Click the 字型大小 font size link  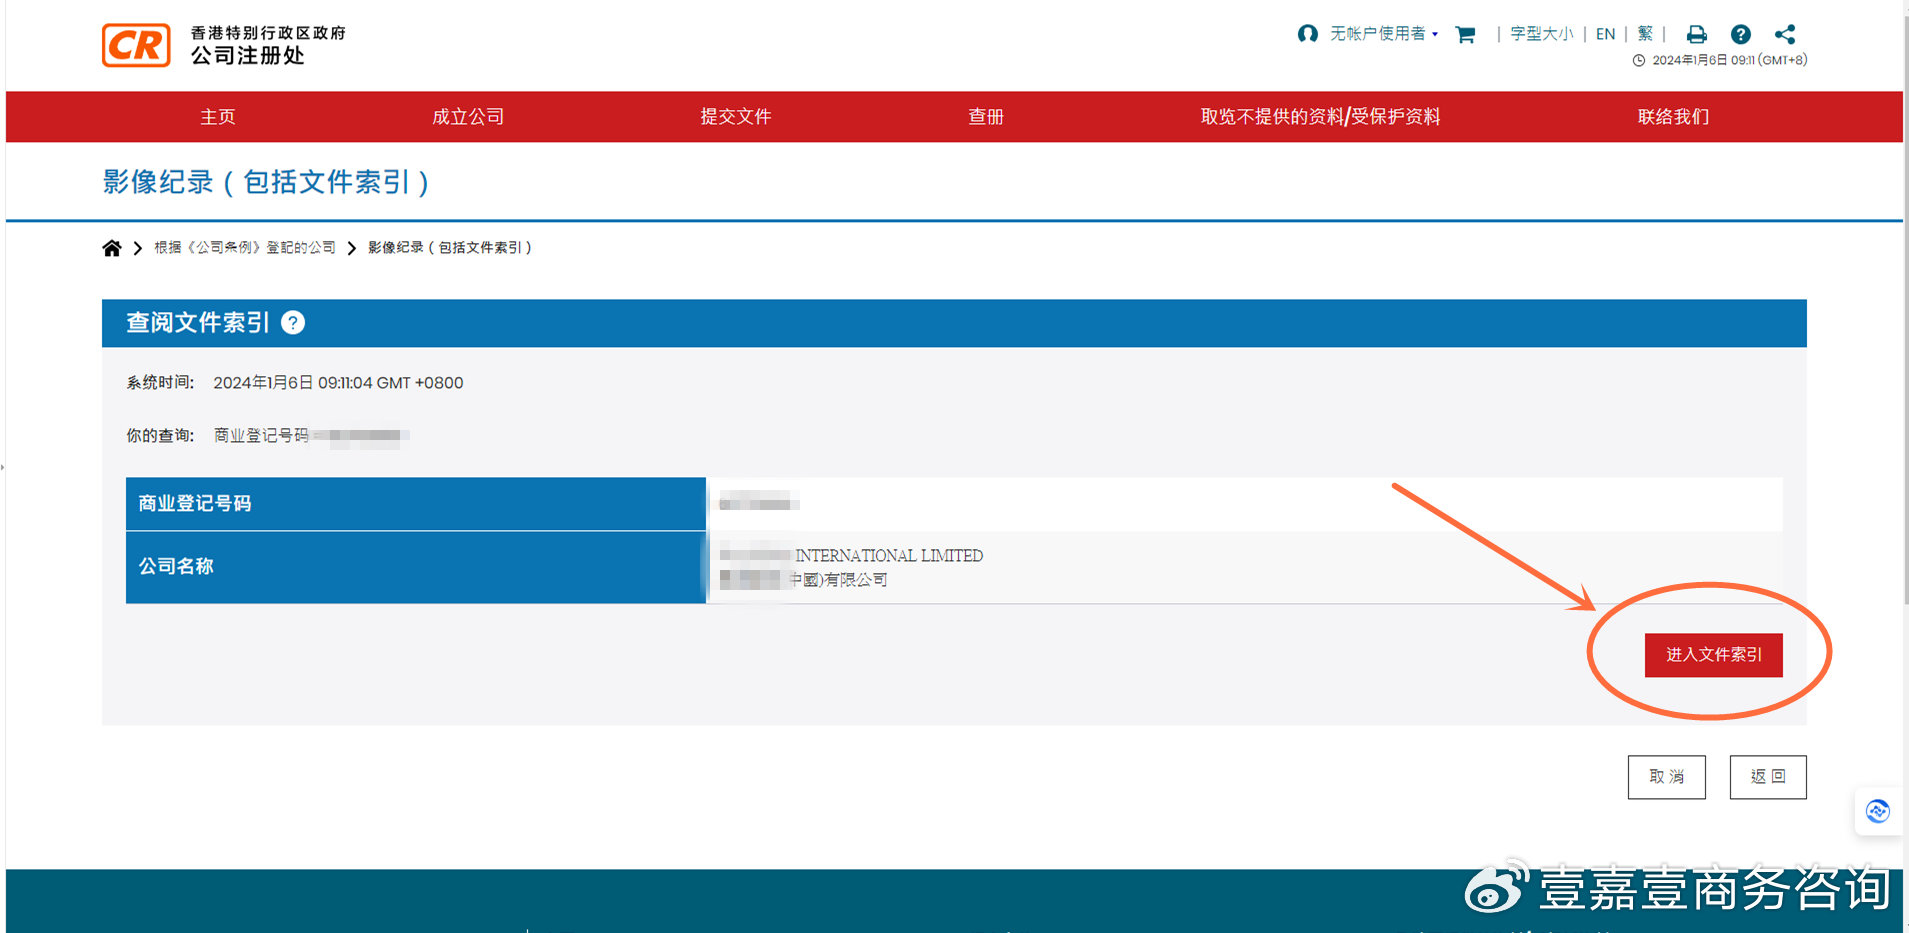click(1541, 34)
